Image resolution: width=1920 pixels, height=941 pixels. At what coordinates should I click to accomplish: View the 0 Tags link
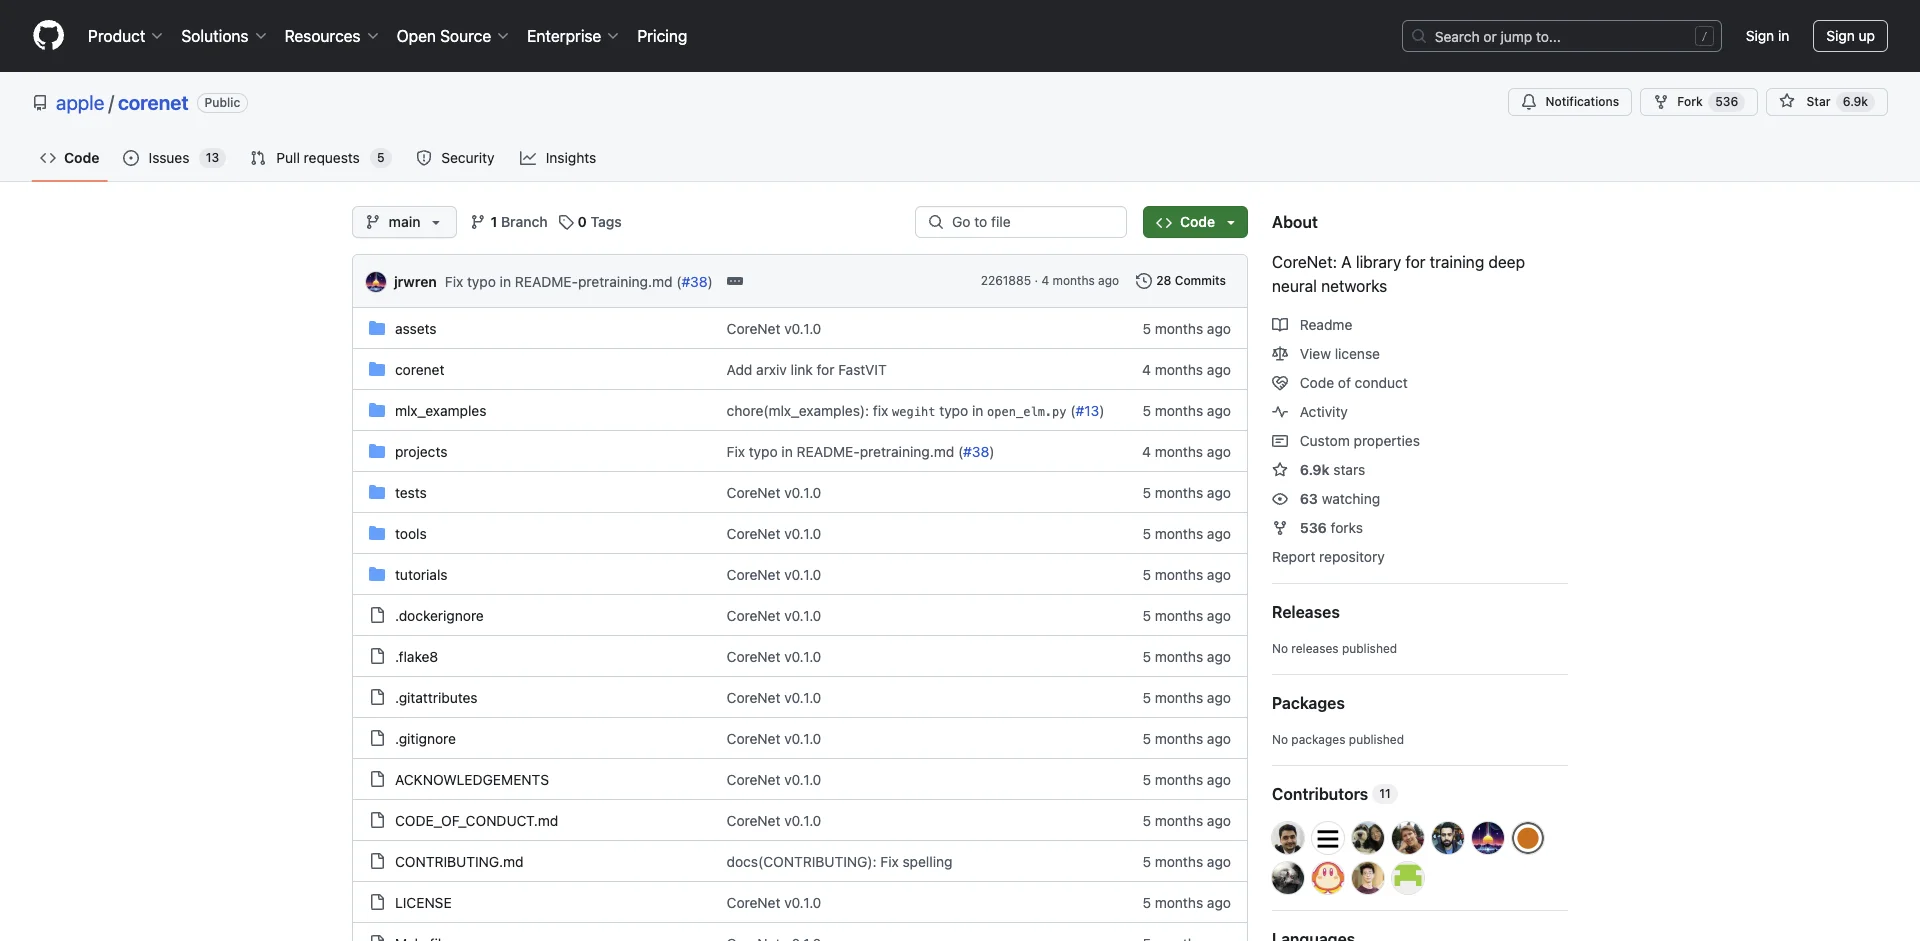pos(590,222)
